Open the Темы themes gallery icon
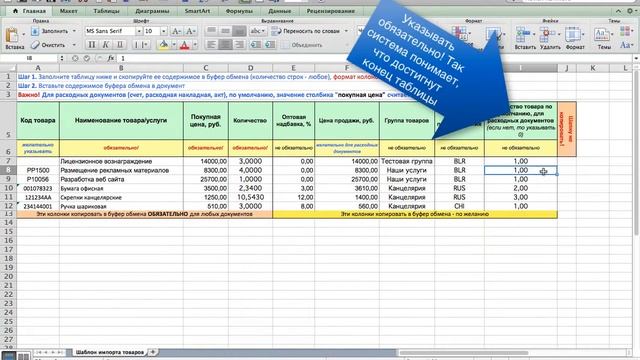The height and width of the screenshot is (360, 640). pos(602,34)
